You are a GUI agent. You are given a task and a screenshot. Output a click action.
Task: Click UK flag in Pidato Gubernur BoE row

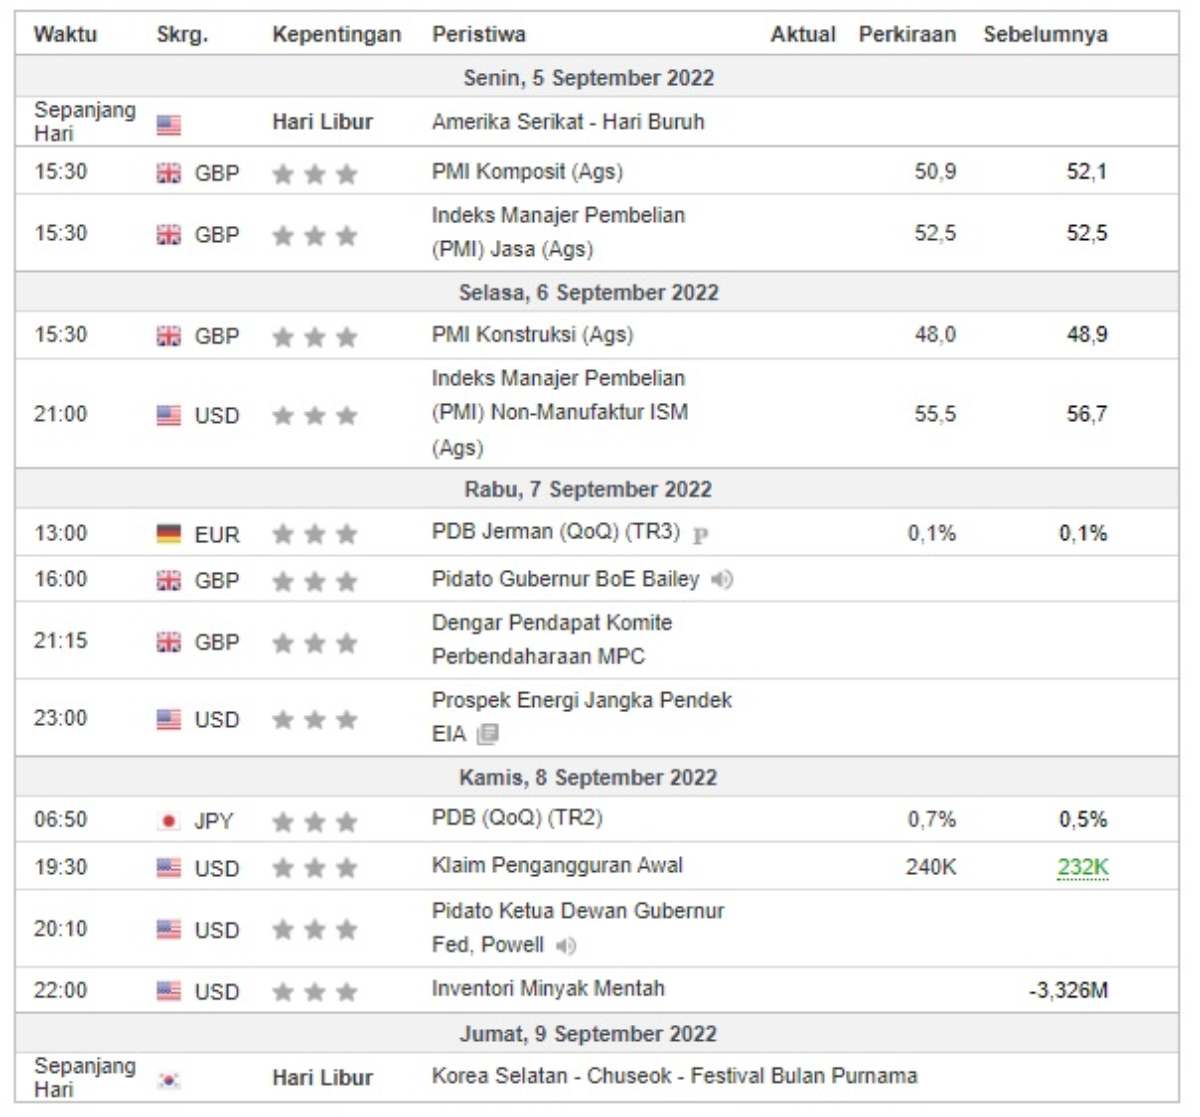tap(169, 580)
